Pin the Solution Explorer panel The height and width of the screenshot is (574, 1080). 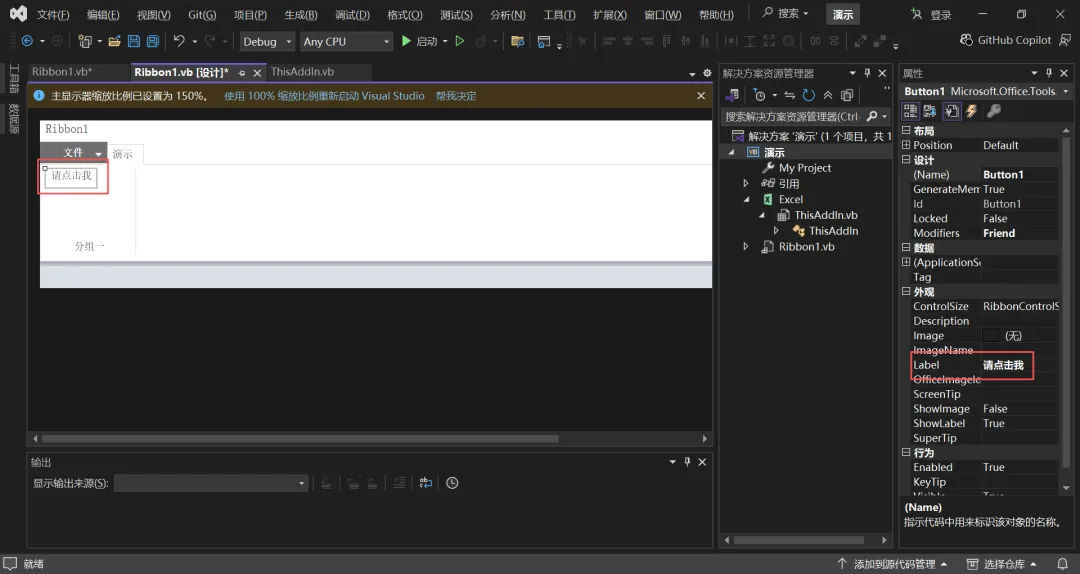pos(867,73)
